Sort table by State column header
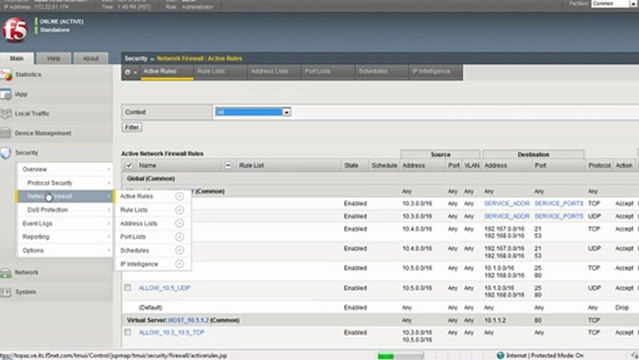Image resolution: width=639 pixels, height=360 pixels. [x=351, y=166]
